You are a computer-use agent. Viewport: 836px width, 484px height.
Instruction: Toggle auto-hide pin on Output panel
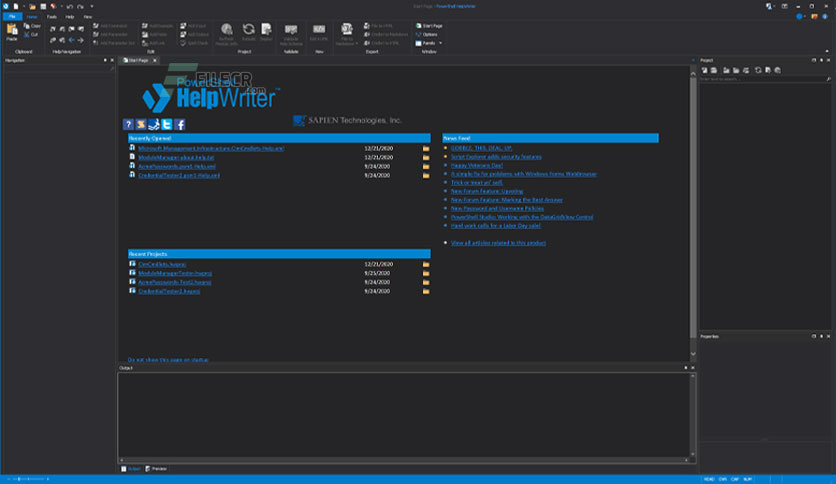point(686,367)
